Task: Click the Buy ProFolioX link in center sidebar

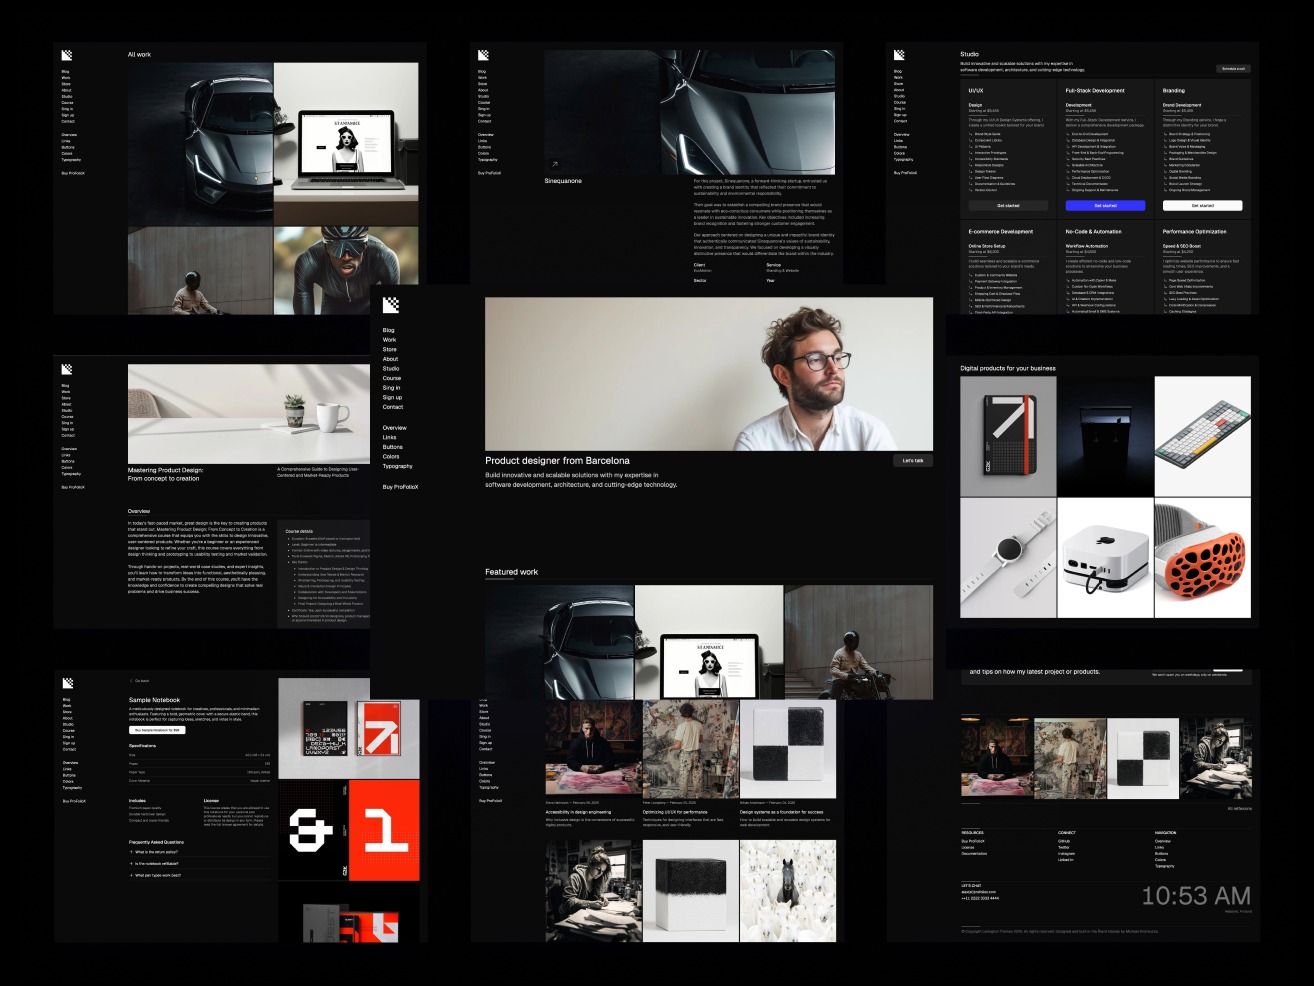Action: click(x=400, y=487)
